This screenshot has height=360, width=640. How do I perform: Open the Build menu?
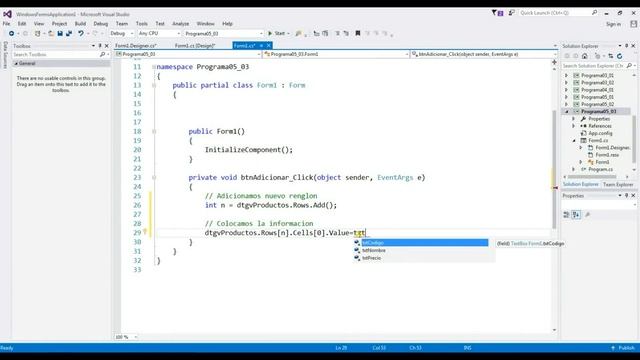(x=80, y=24)
